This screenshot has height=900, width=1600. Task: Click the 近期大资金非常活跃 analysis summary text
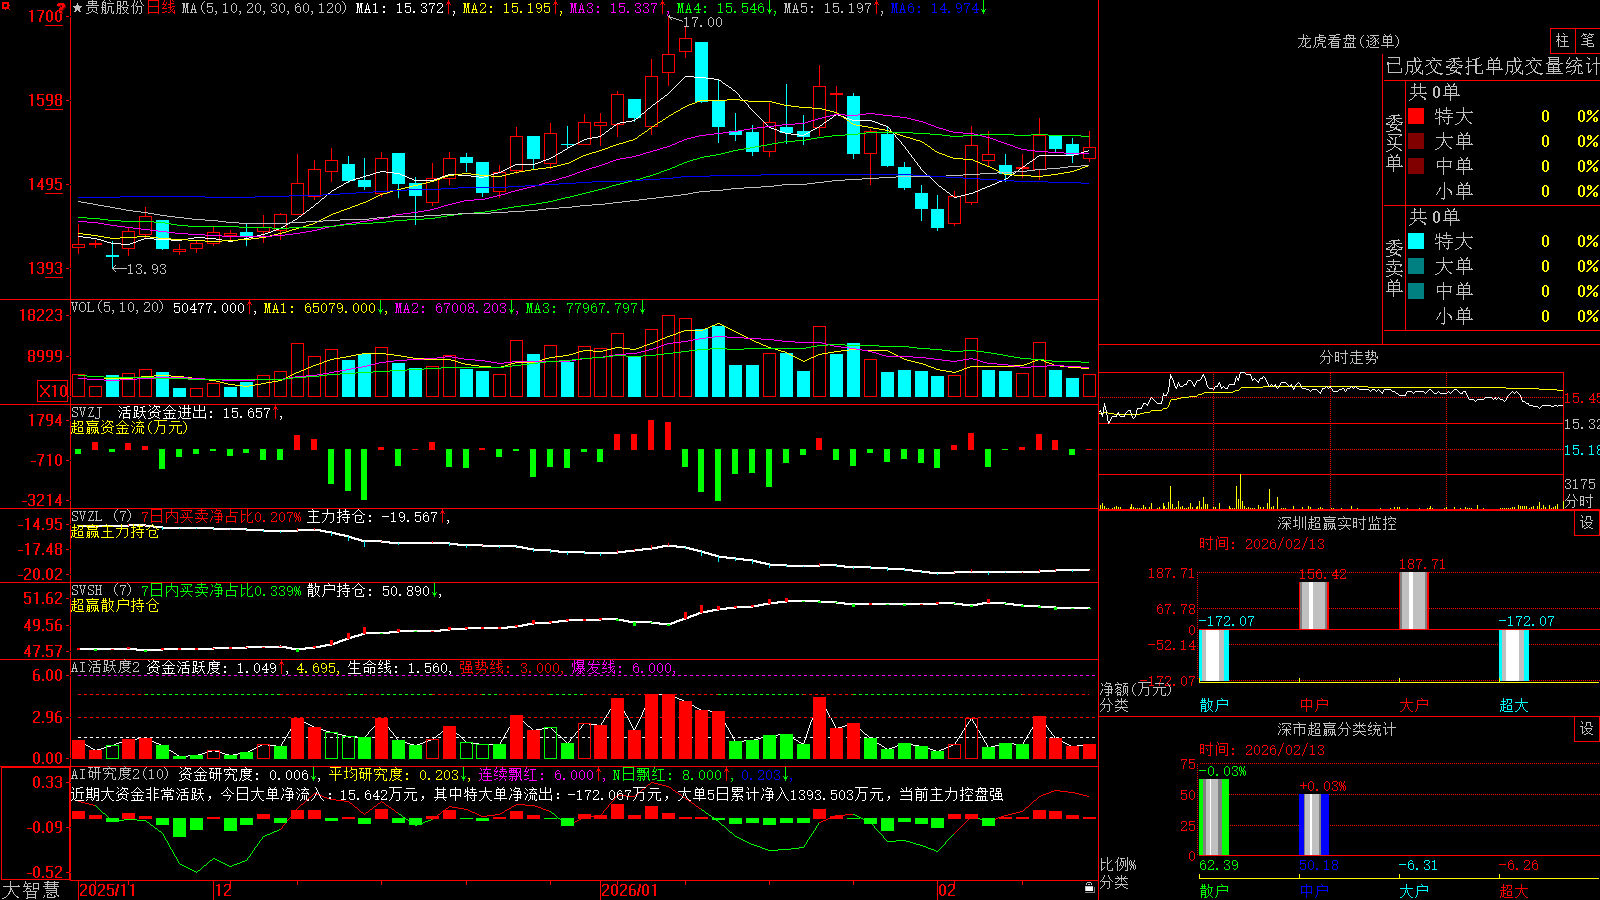point(537,794)
